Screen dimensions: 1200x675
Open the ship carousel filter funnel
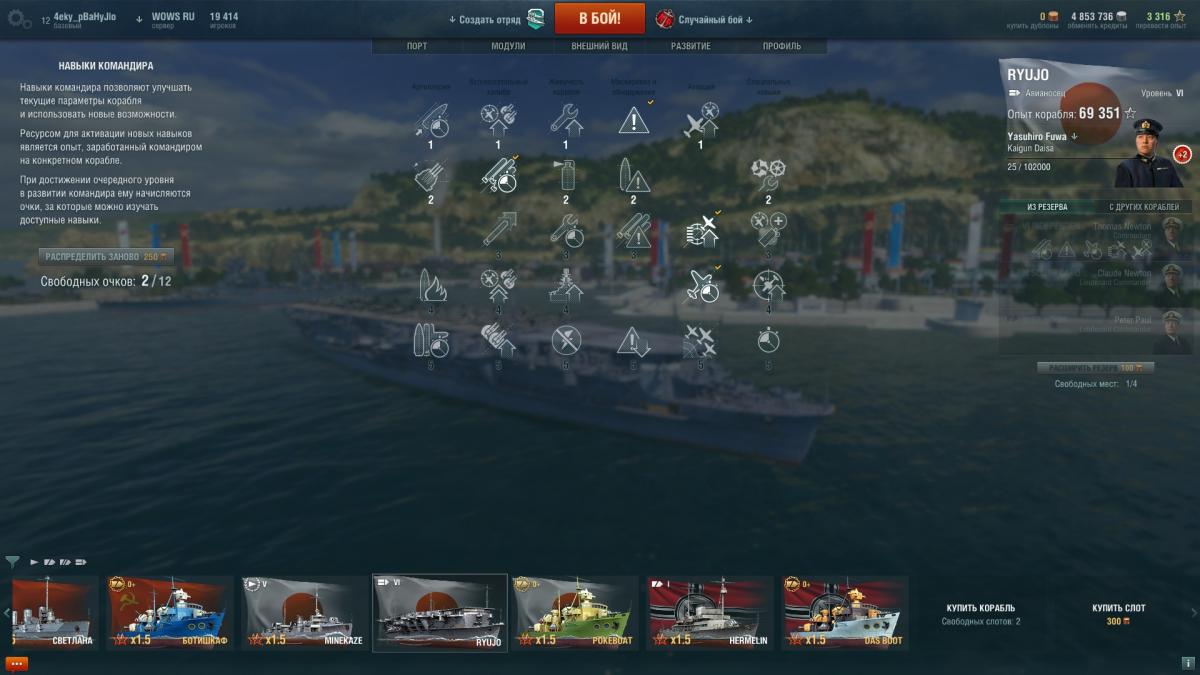tap(12, 562)
